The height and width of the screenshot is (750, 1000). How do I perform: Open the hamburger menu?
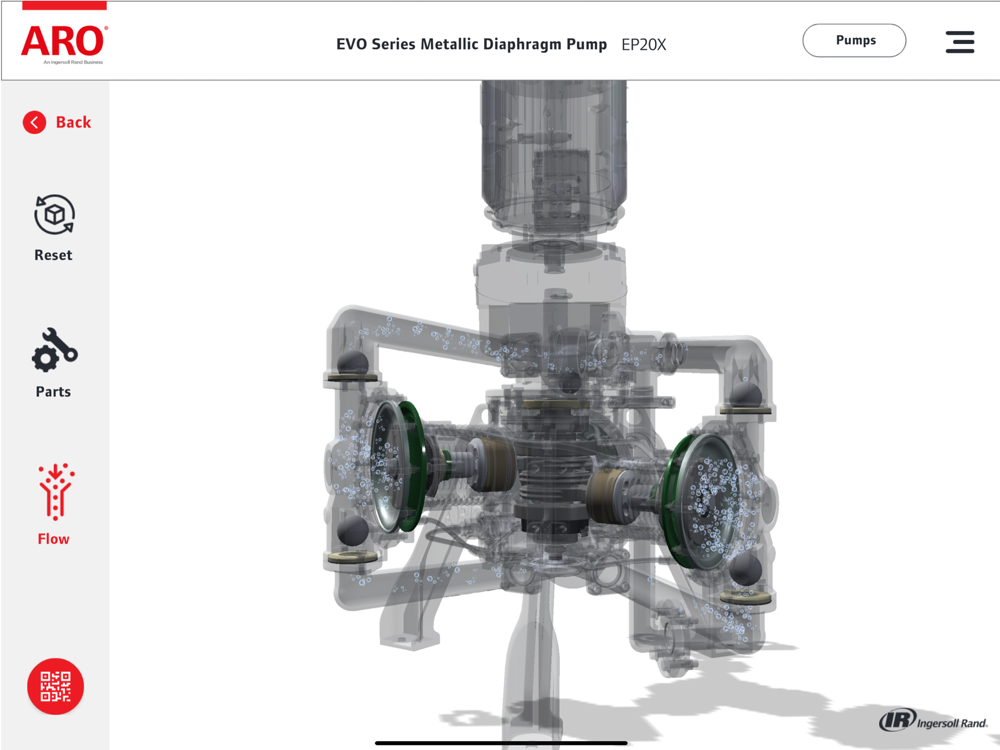(x=960, y=42)
